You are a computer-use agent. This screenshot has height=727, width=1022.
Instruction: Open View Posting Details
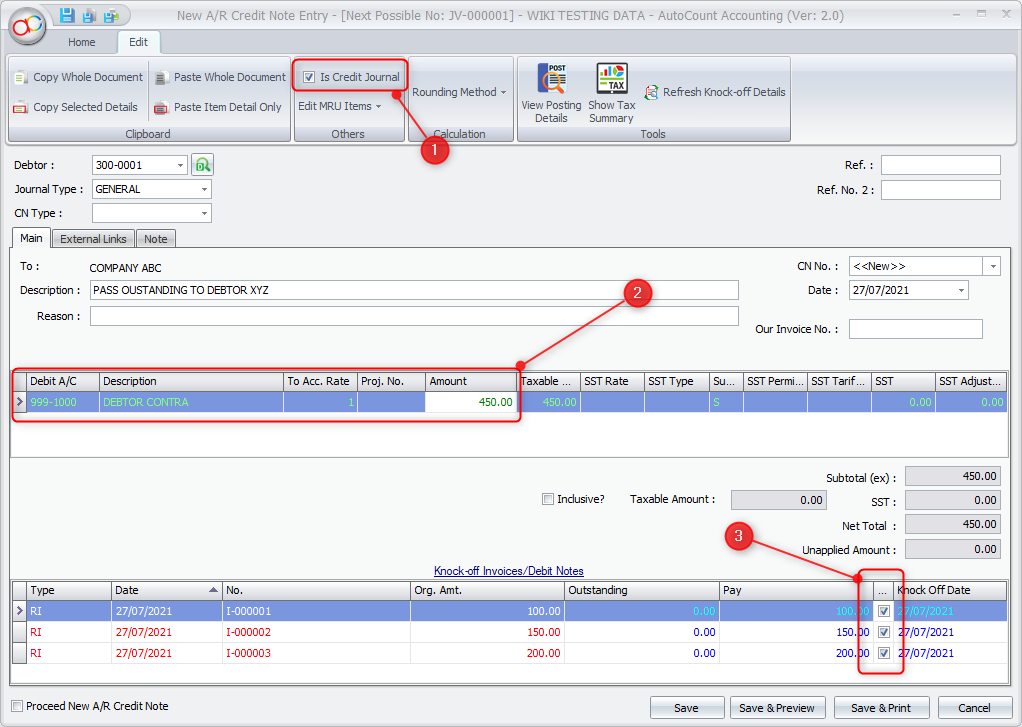pos(551,80)
